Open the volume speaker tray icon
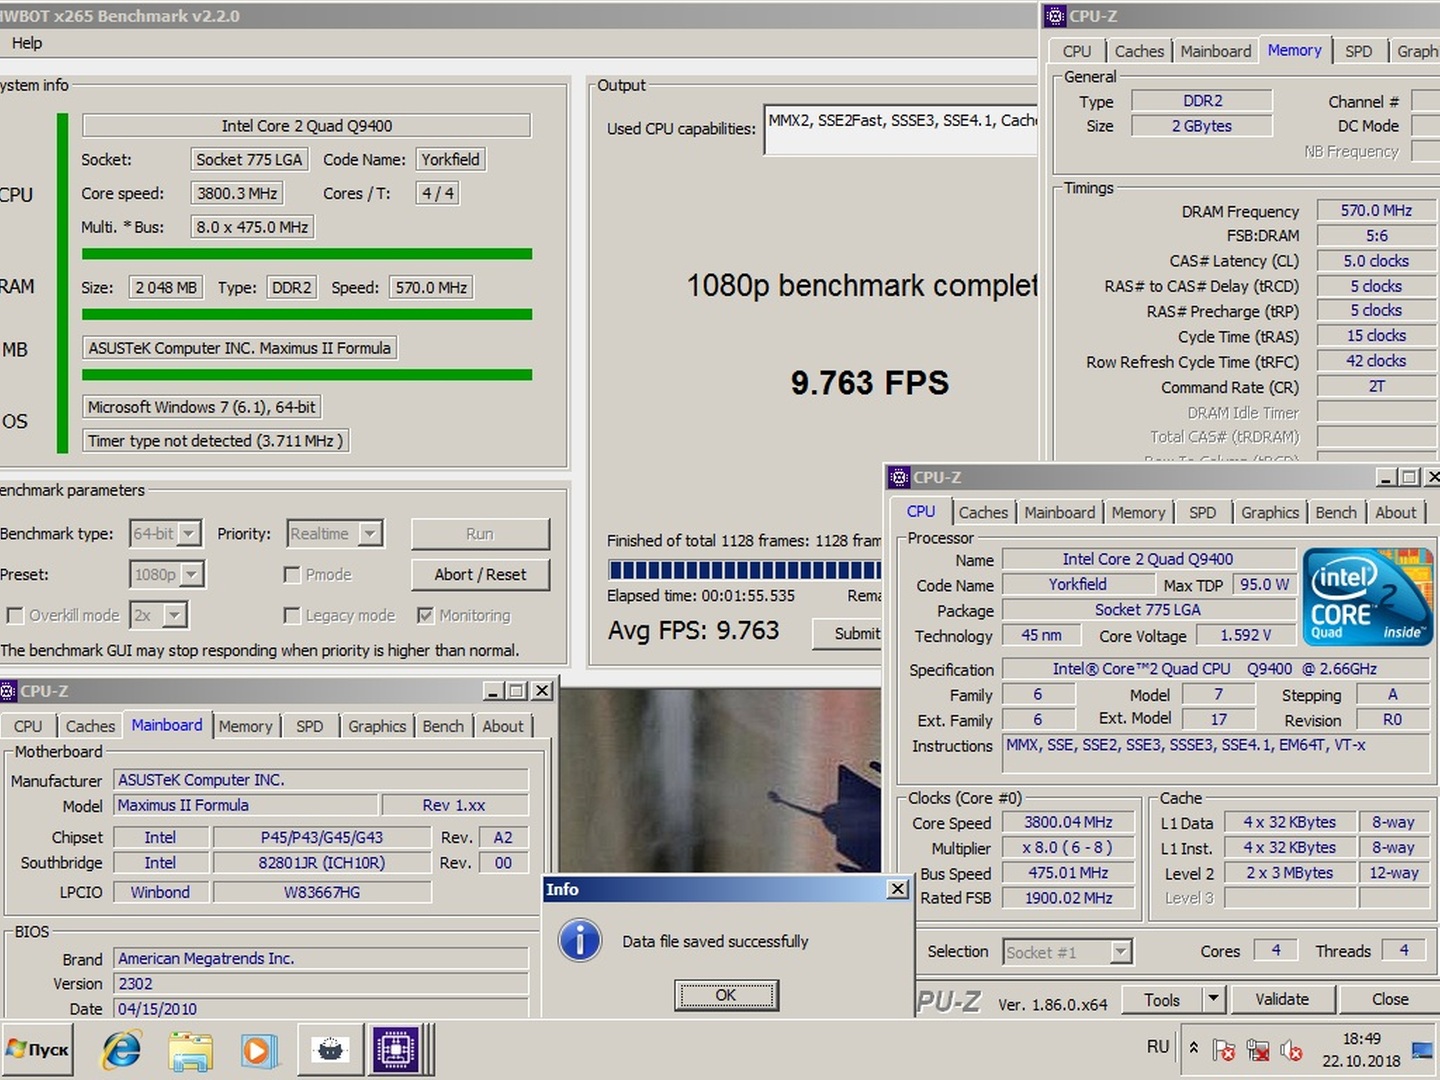Screen dimensions: 1440x1080 [1291, 1050]
